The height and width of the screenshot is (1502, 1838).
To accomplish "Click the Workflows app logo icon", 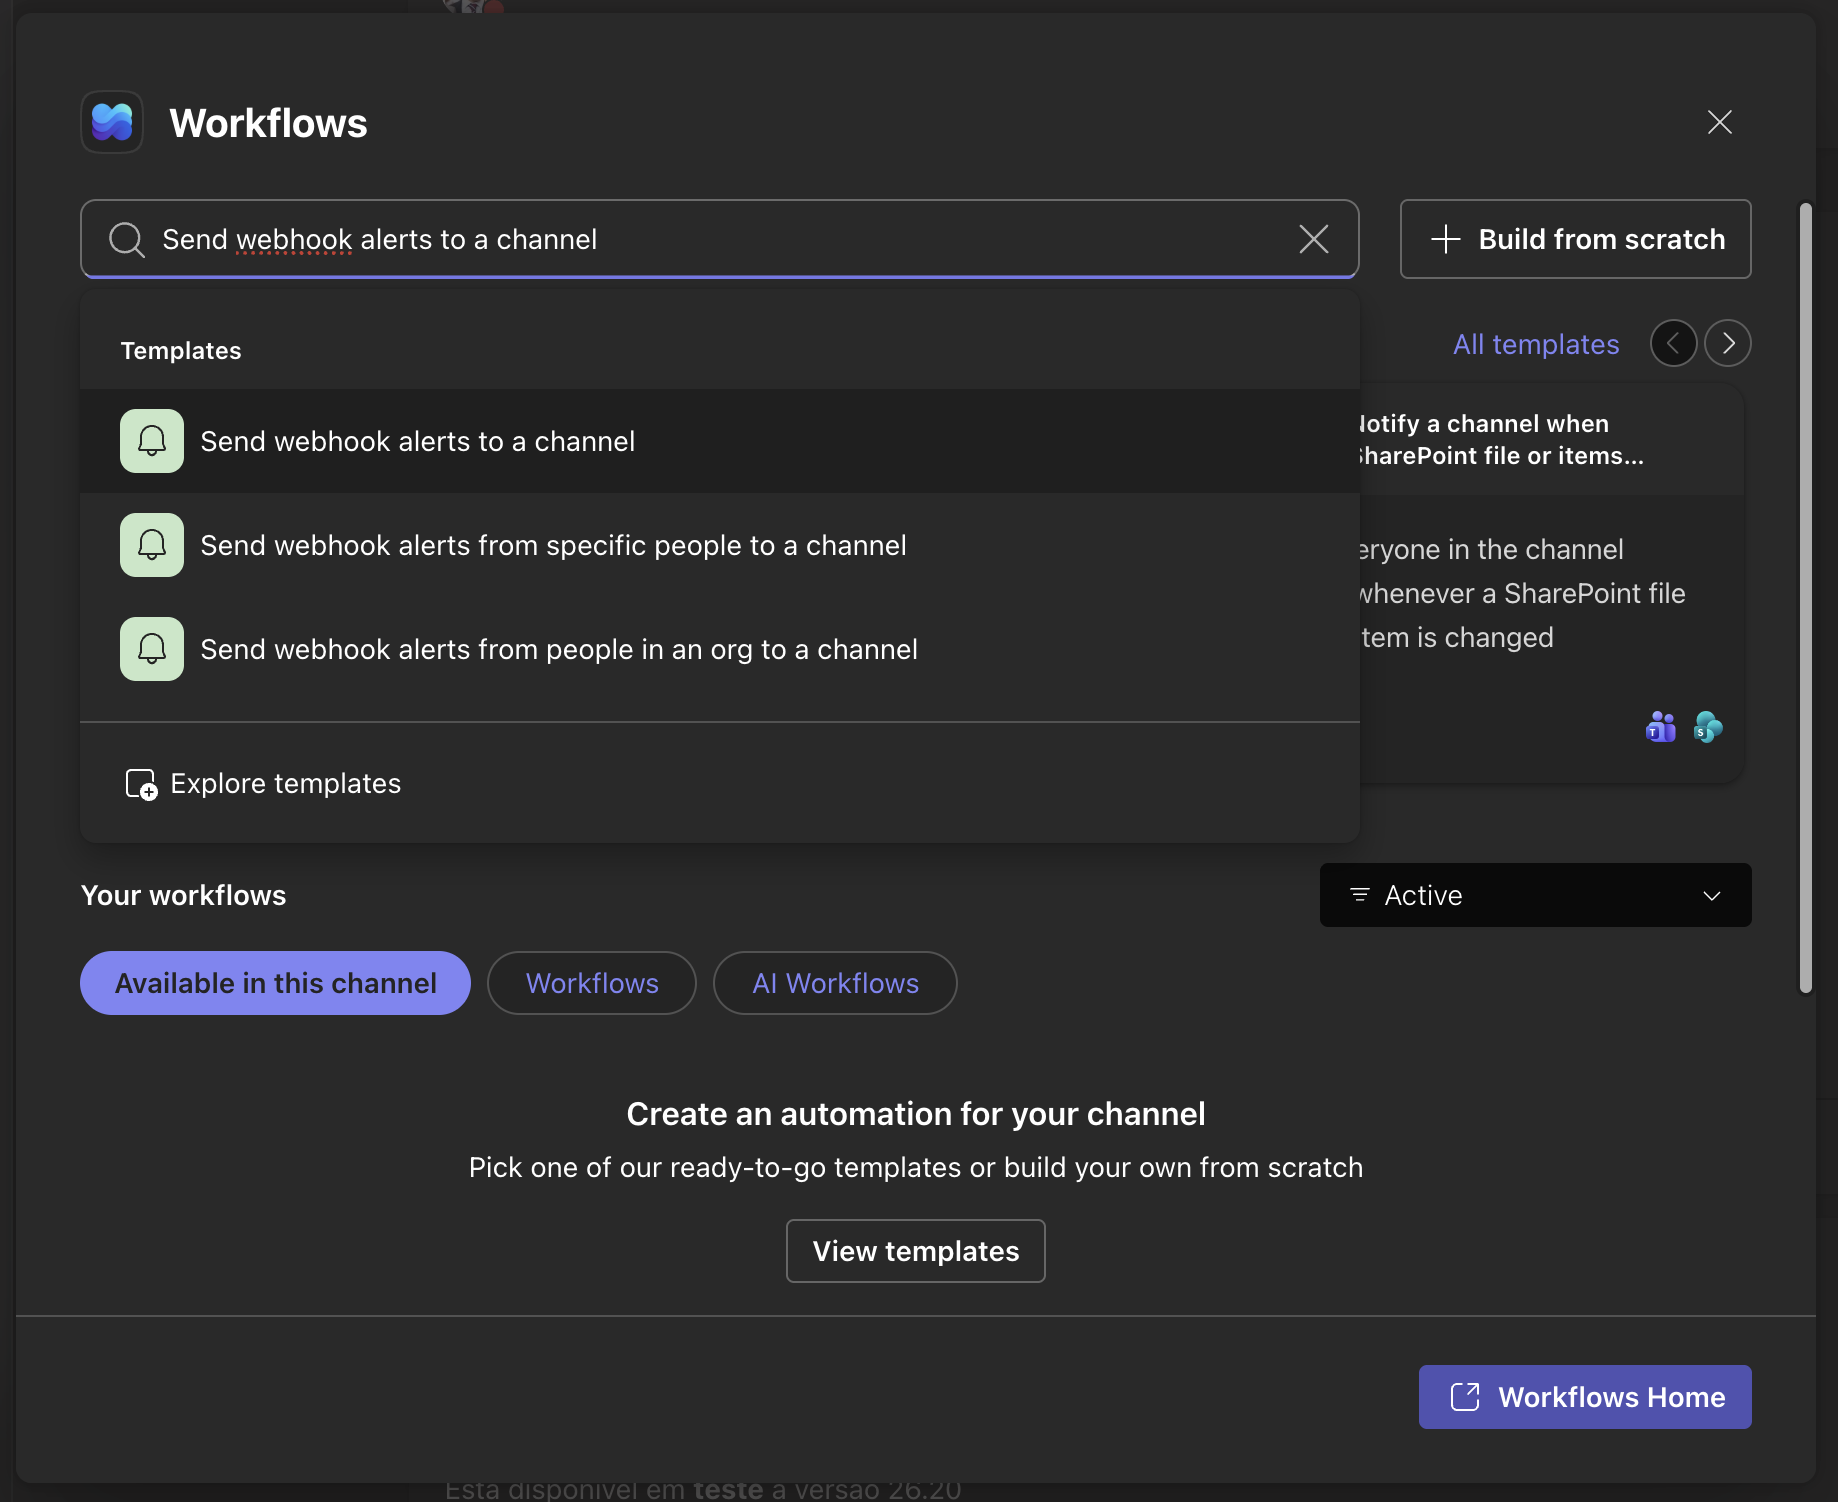I will (112, 122).
